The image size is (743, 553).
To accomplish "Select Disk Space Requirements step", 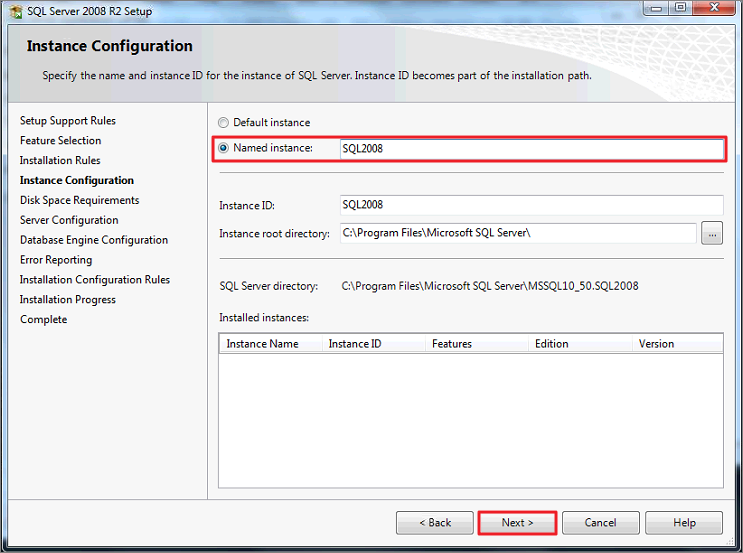I will pyautogui.click(x=80, y=200).
